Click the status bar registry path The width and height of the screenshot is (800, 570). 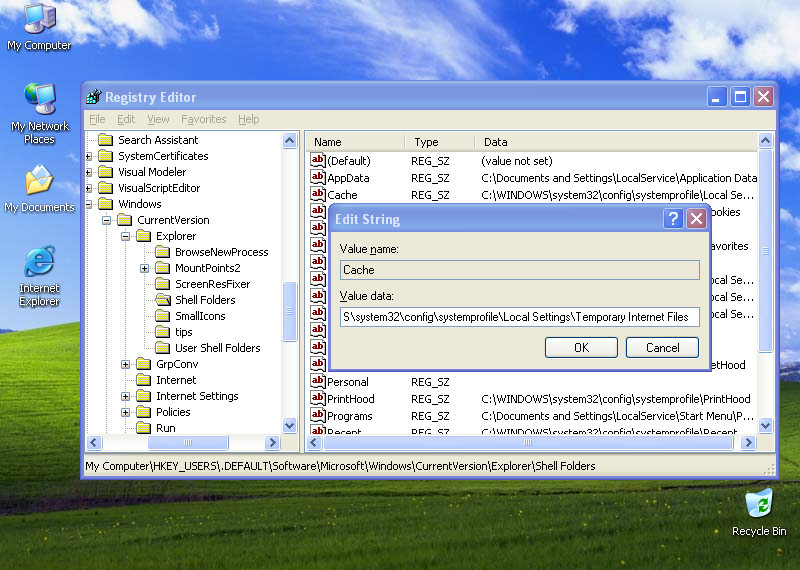point(340,466)
